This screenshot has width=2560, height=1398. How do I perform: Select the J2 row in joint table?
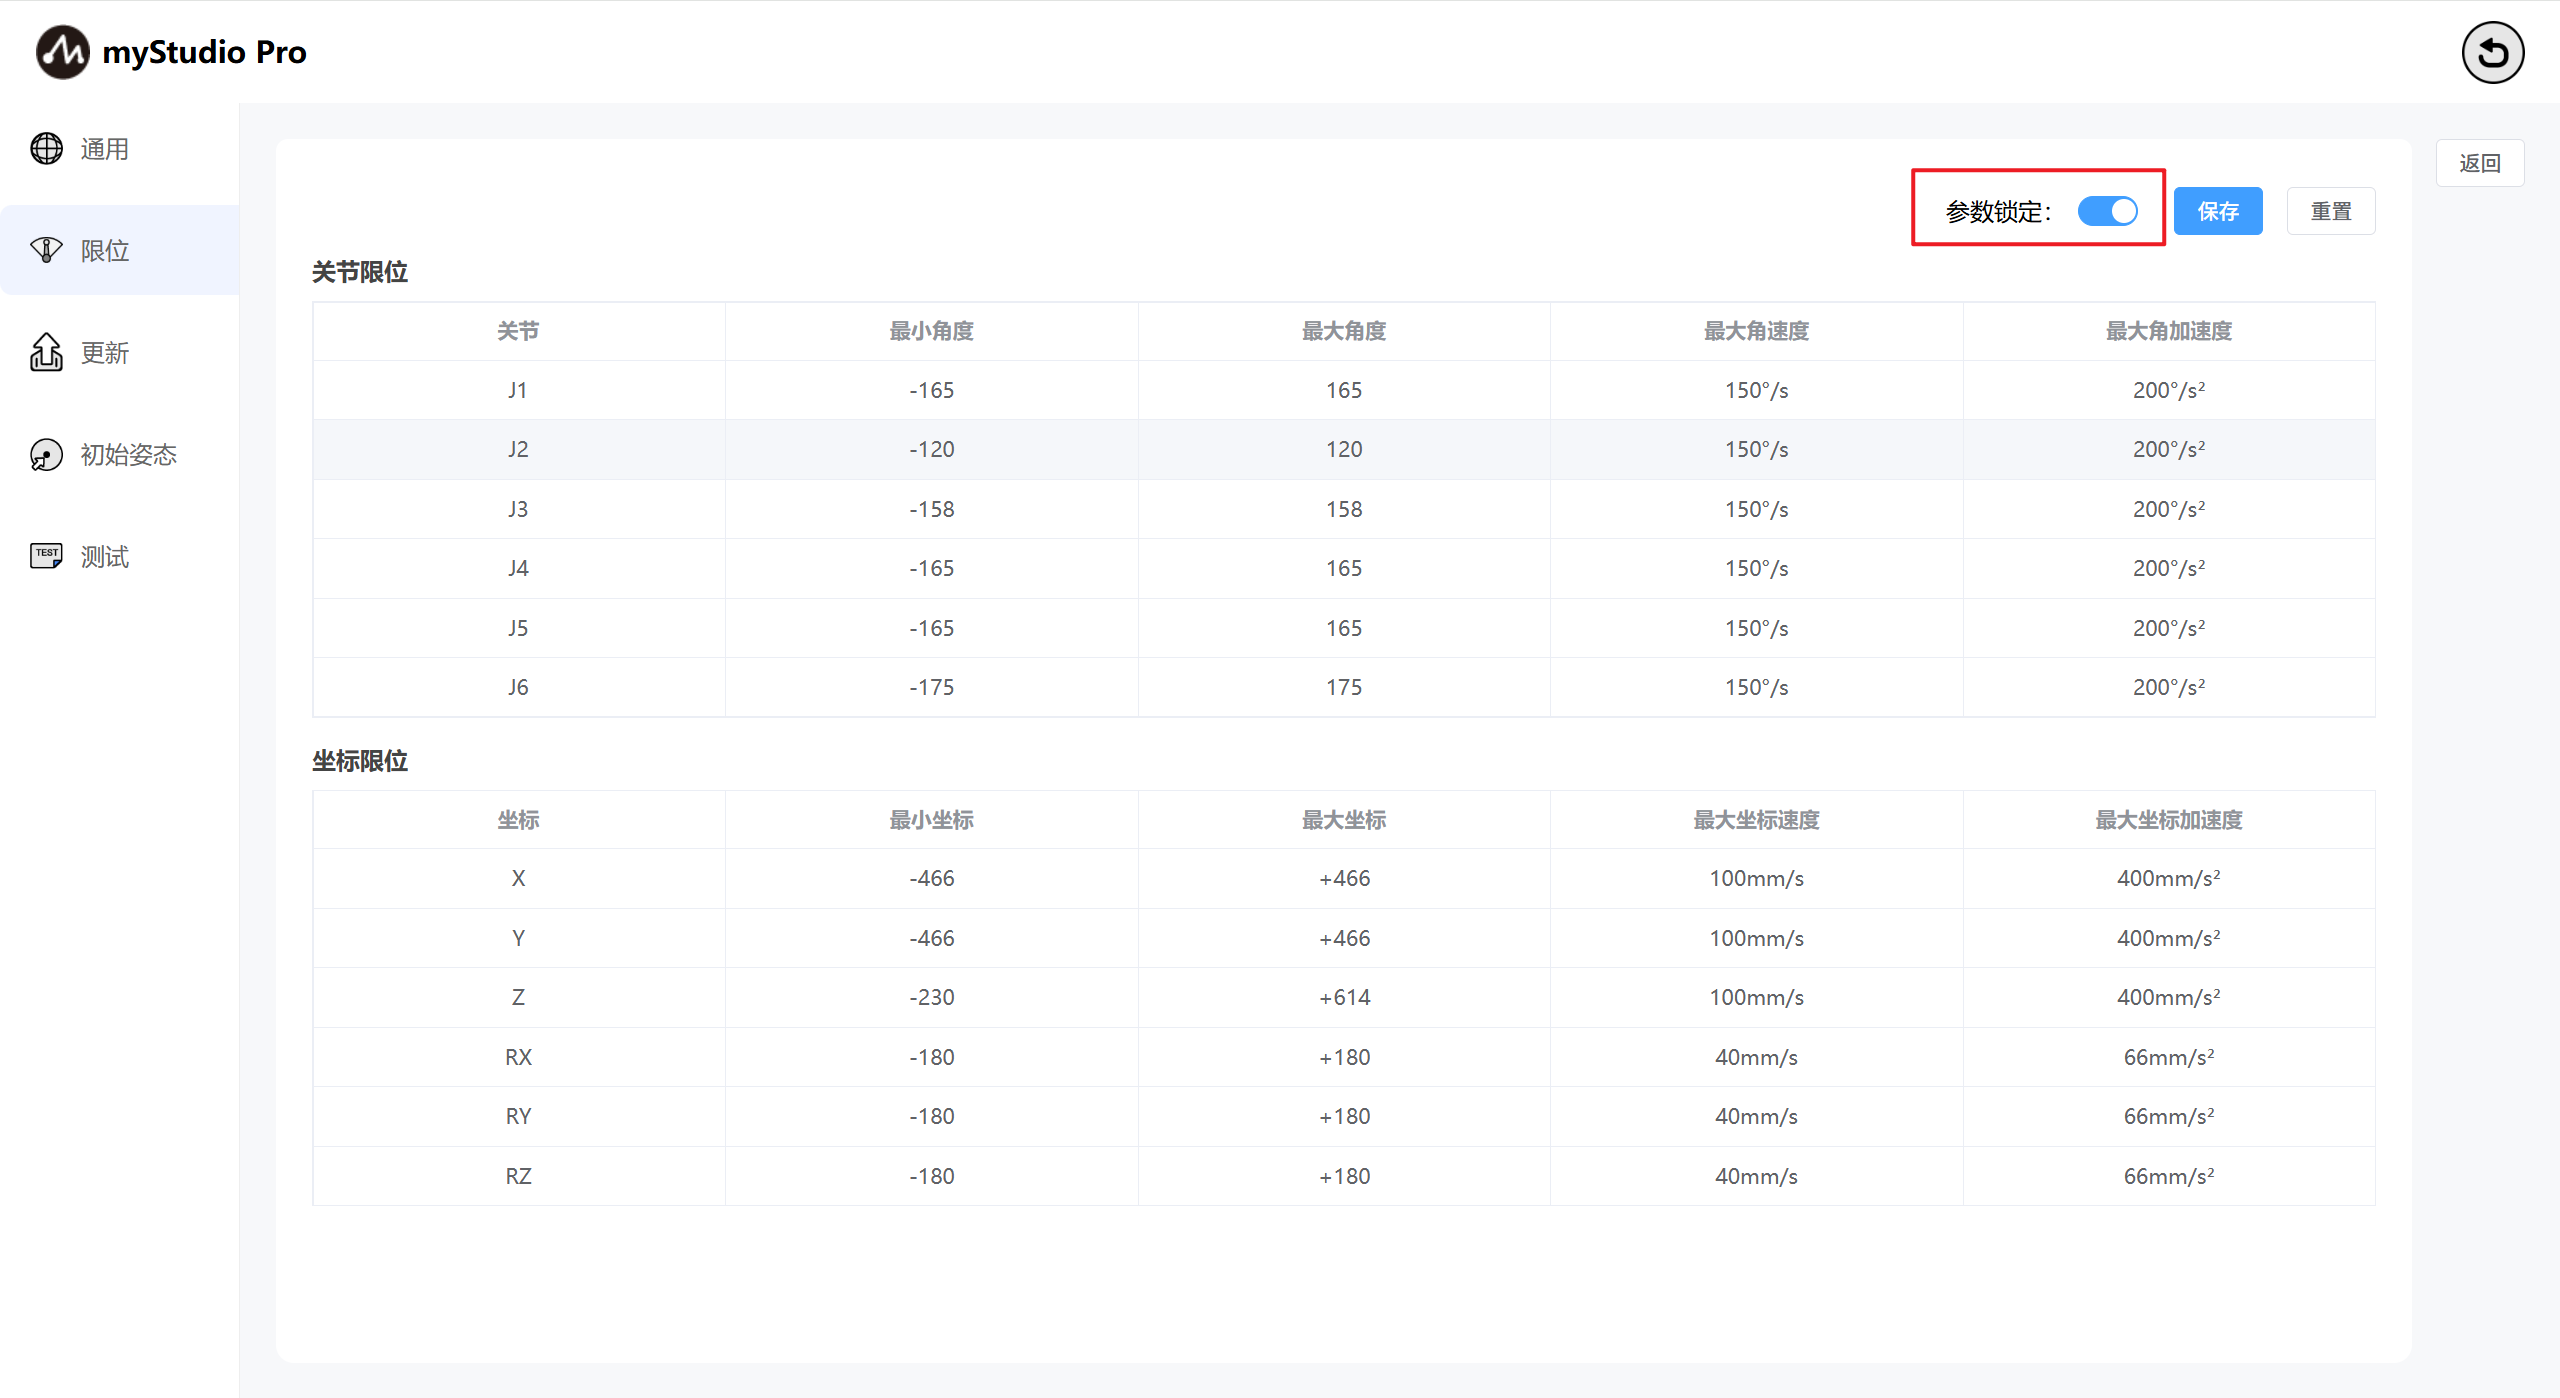pos(517,449)
